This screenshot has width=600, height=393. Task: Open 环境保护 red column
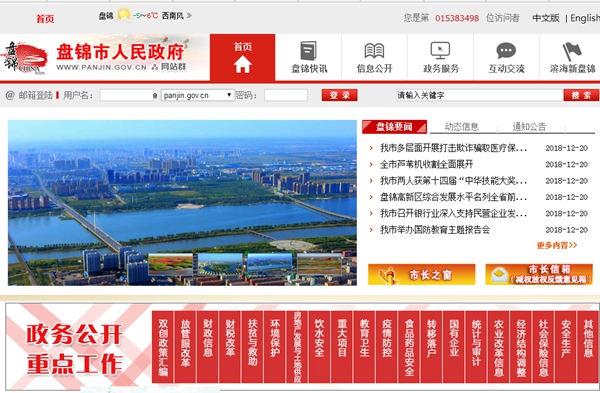[x=275, y=347]
